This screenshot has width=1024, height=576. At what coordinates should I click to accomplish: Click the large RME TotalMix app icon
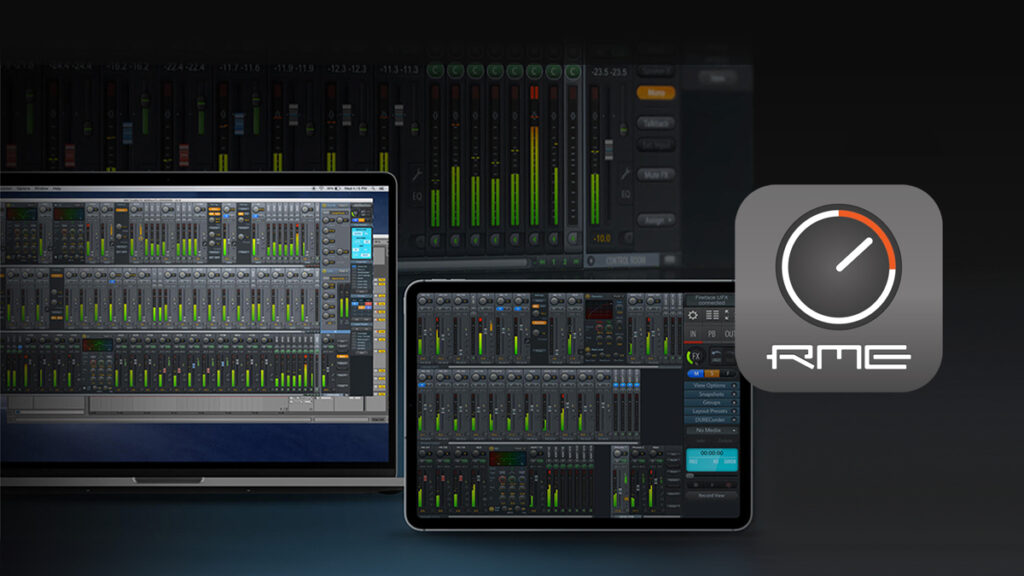click(x=838, y=288)
